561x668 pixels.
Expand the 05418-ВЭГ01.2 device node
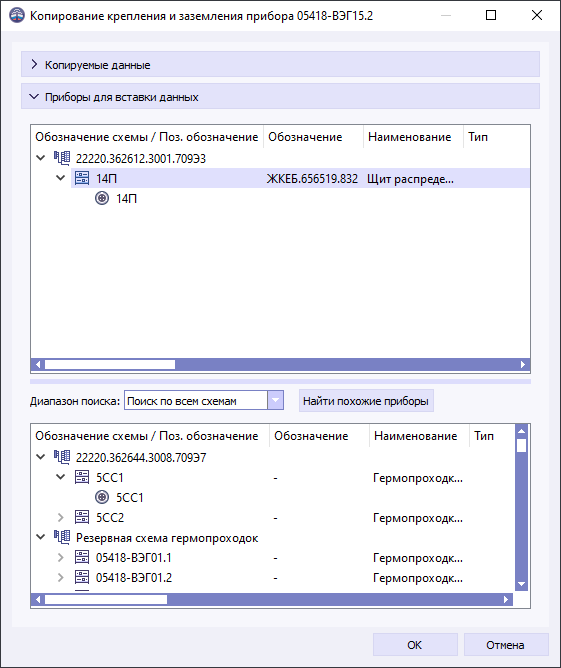[60, 577]
